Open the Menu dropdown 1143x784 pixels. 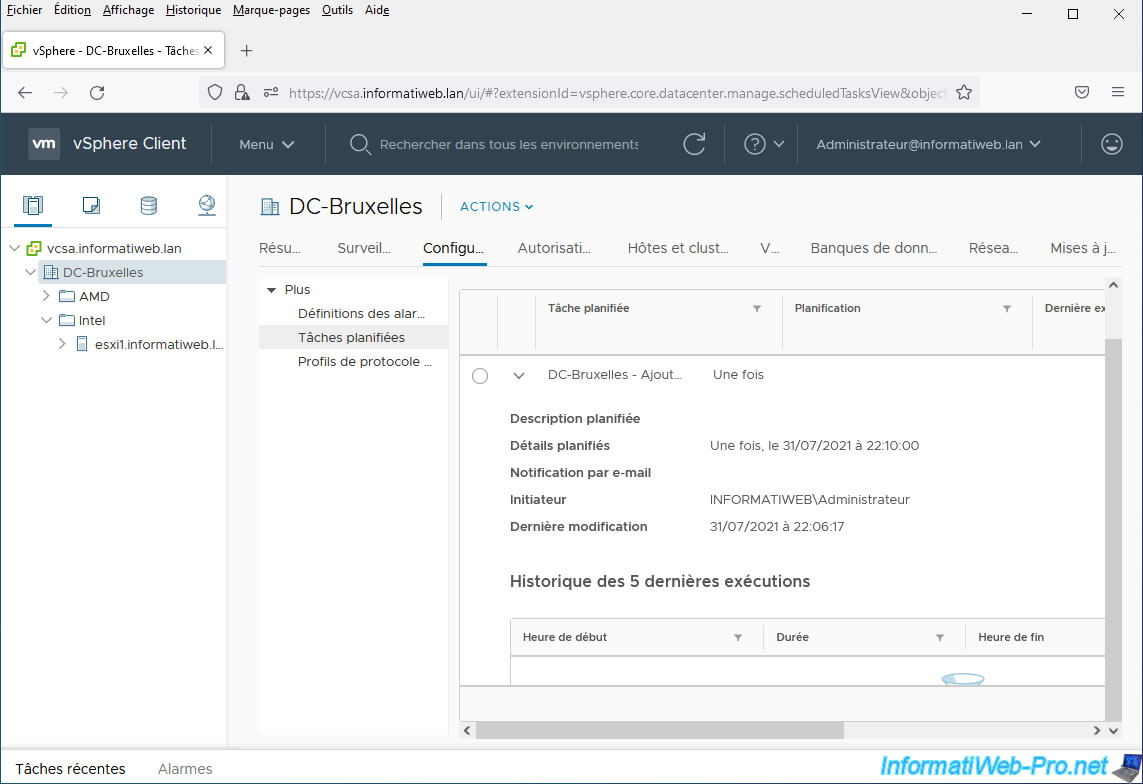(x=267, y=144)
